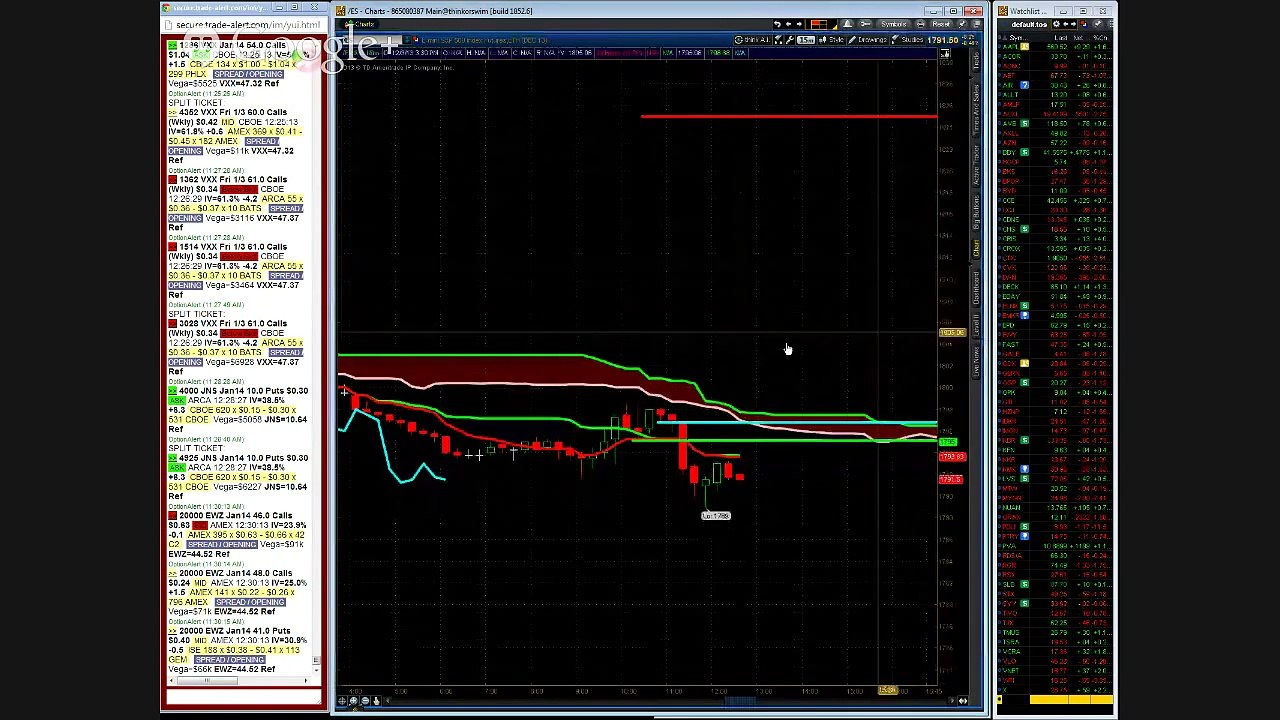The image size is (1280, 720).
Task: Click the 1791.50 last price display
Action: tap(942, 40)
